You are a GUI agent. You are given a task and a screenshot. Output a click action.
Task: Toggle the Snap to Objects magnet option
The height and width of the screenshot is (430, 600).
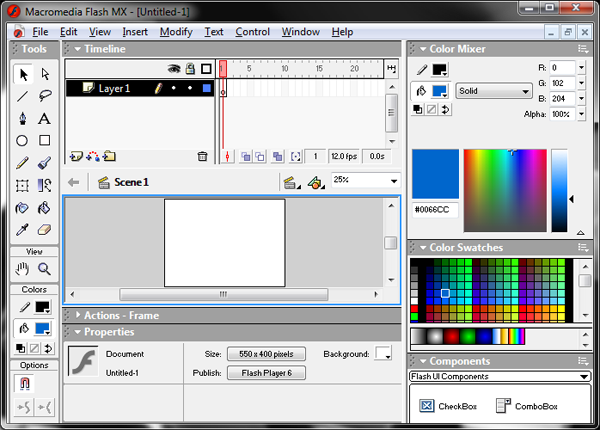coord(24,383)
